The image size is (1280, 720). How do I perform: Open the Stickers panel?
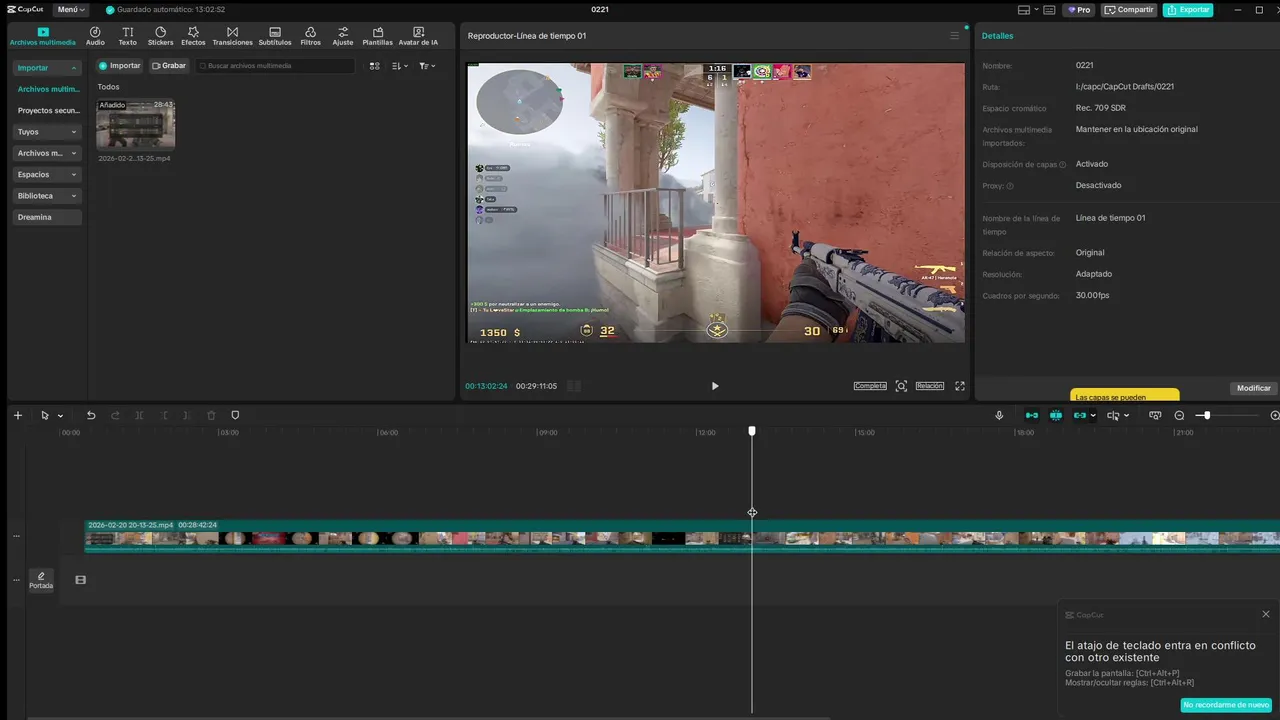(x=160, y=36)
